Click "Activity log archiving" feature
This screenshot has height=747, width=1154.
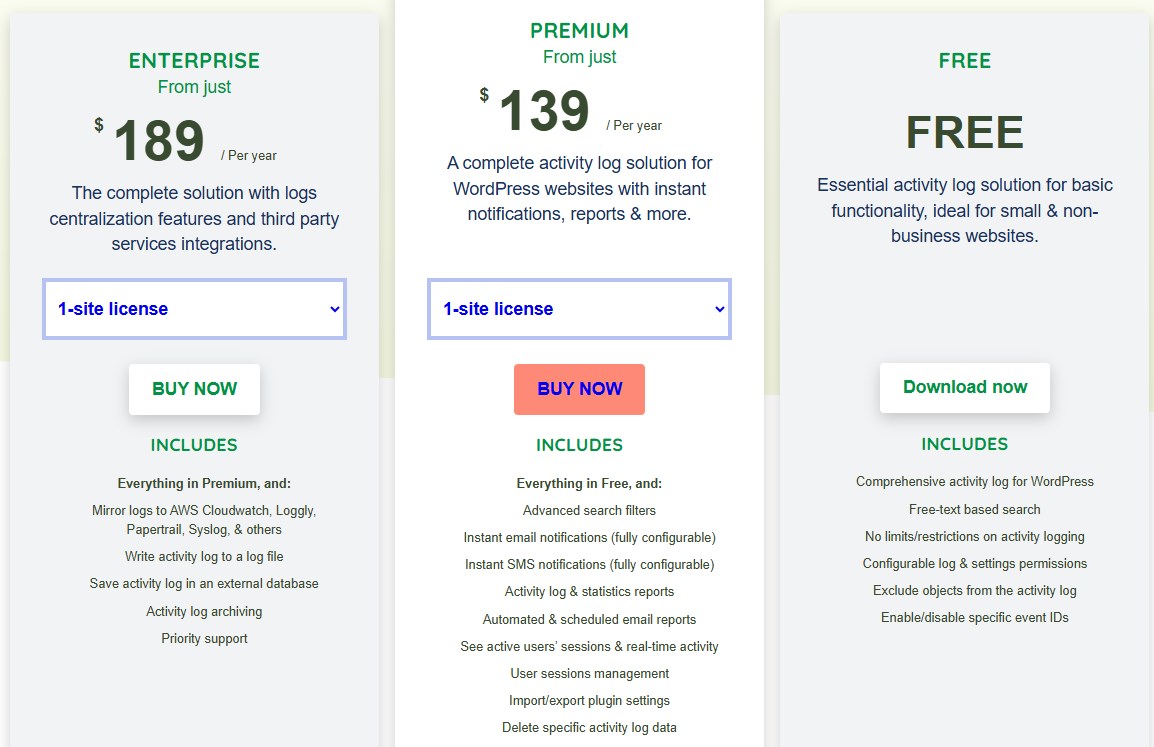point(204,611)
